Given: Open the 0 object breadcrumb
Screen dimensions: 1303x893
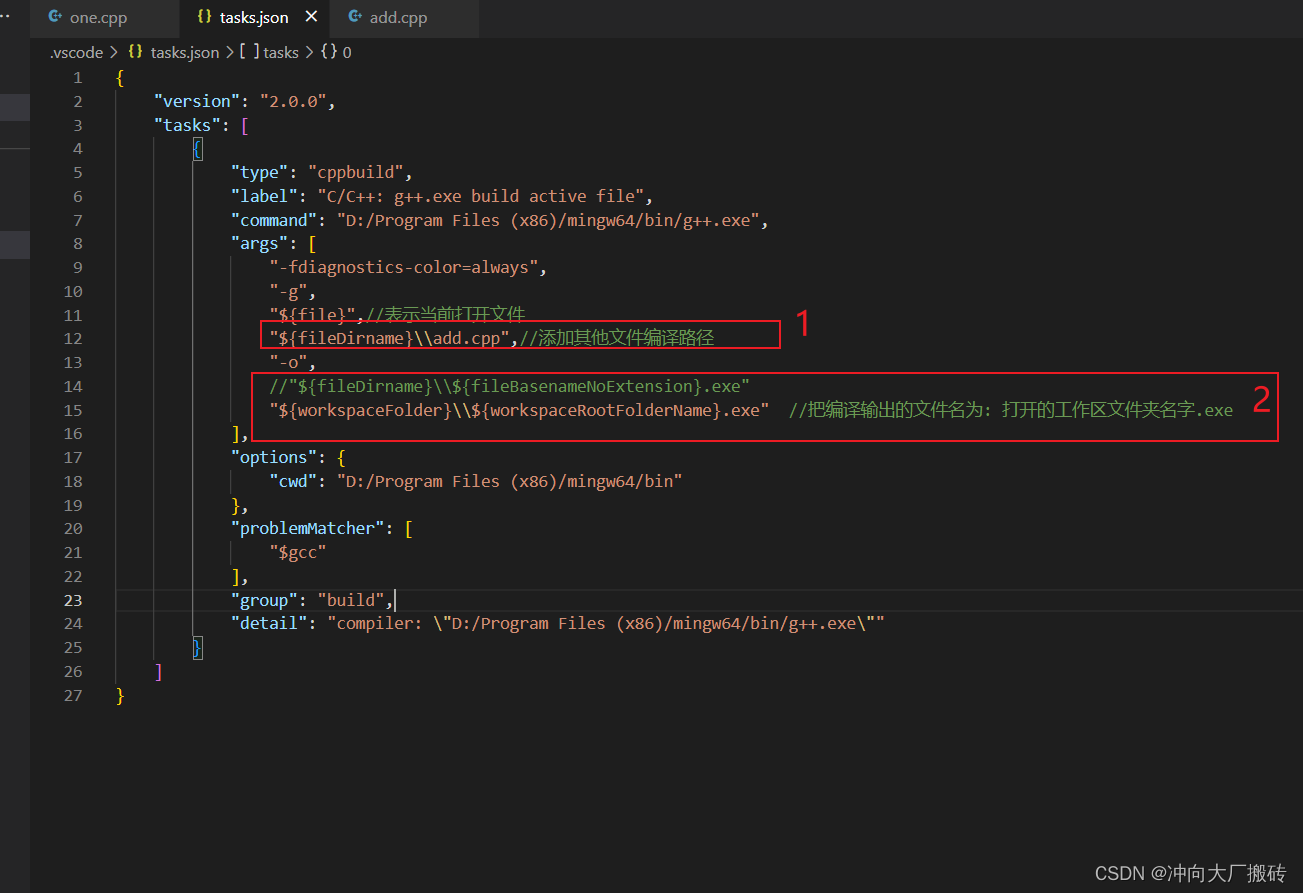Looking at the screenshot, I should click(x=336, y=52).
